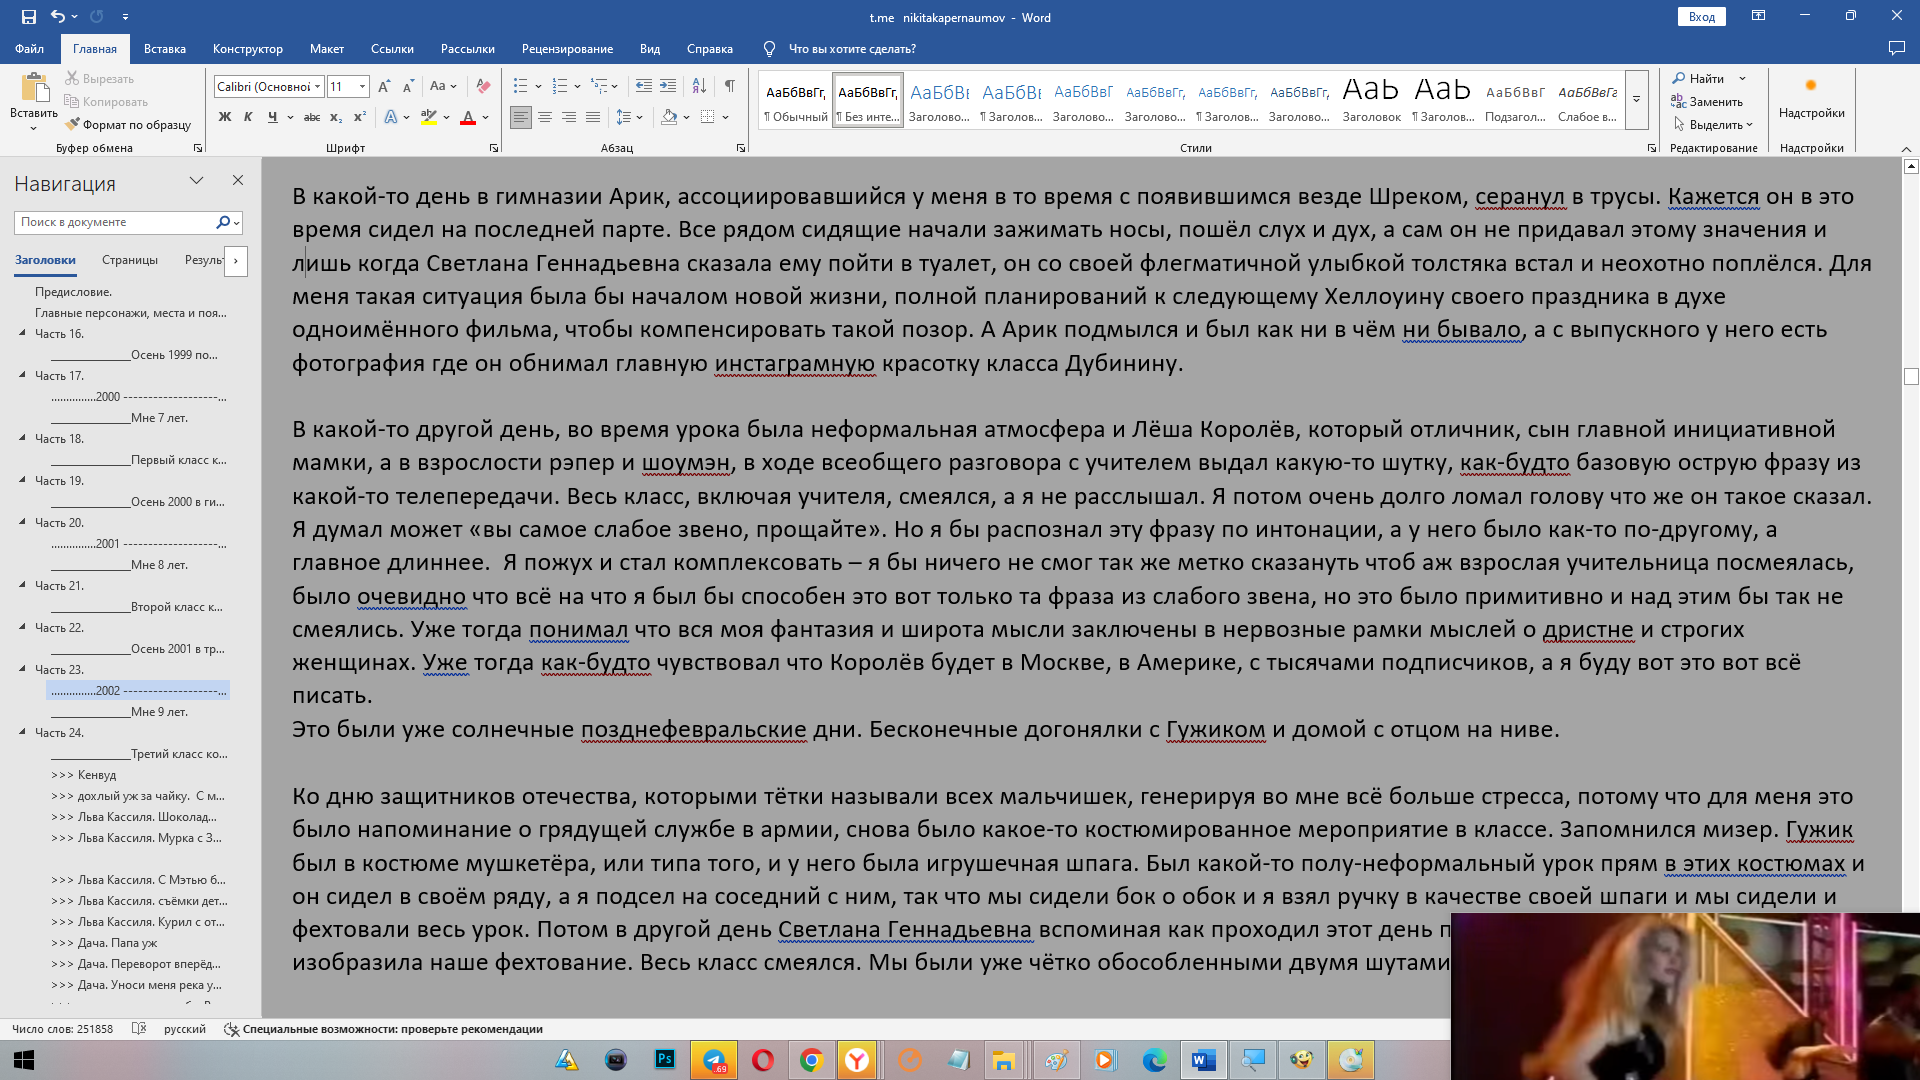Toggle italic formatting (К)
Image resolution: width=1920 pixels, height=1080 pixels.
pyautogui.click(x=248, y=117)
